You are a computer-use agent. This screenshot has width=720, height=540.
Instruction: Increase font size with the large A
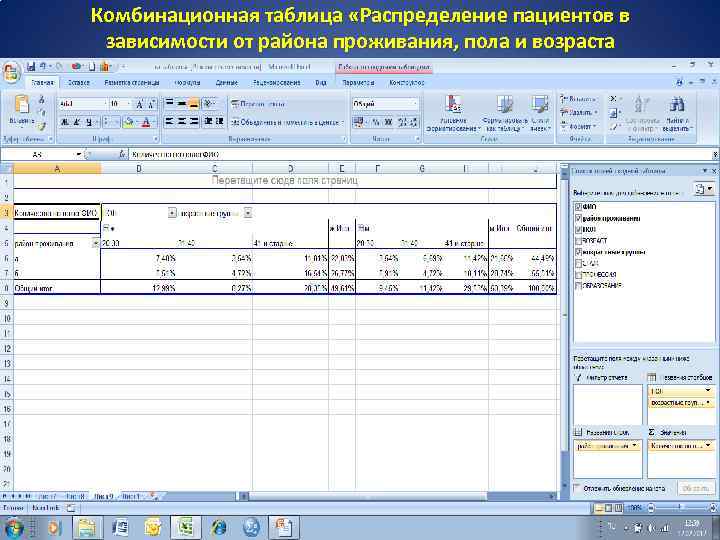tap(139, 104)
